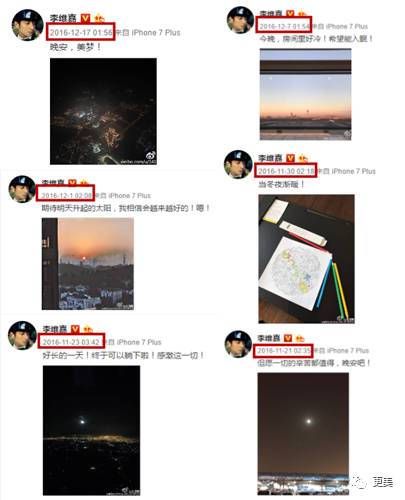Open coloring page with pencils photo
Viewport: 405px width, 500px height.
[306, 259]
